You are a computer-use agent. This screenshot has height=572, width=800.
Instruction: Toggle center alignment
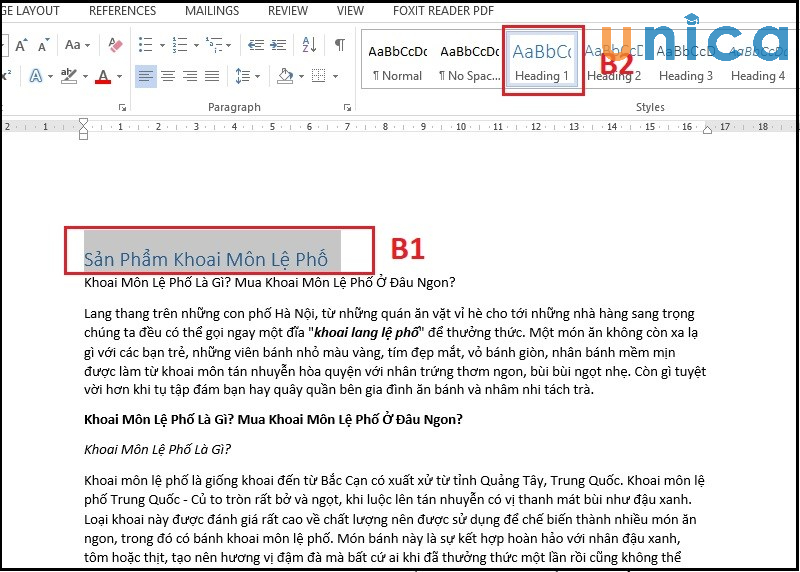point(168,77)
